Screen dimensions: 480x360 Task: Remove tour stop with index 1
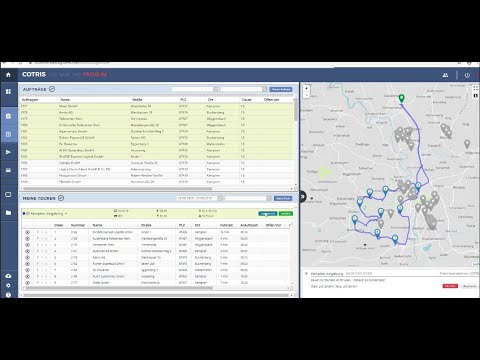coord(27,232)
